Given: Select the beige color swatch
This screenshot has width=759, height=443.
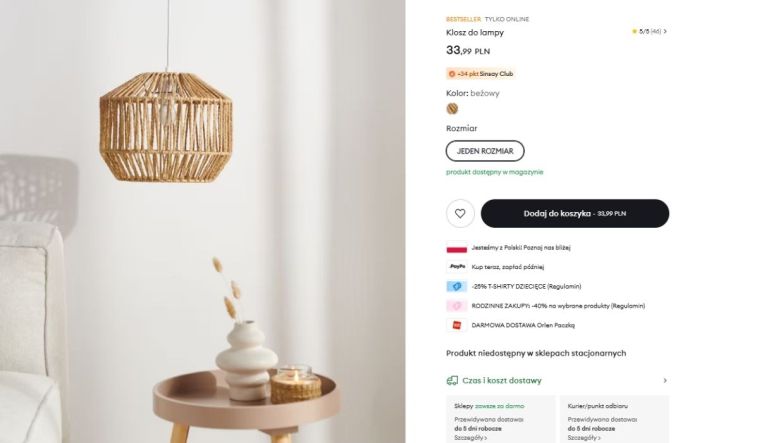Looking at the screenshot, I should tap(452, 109).
